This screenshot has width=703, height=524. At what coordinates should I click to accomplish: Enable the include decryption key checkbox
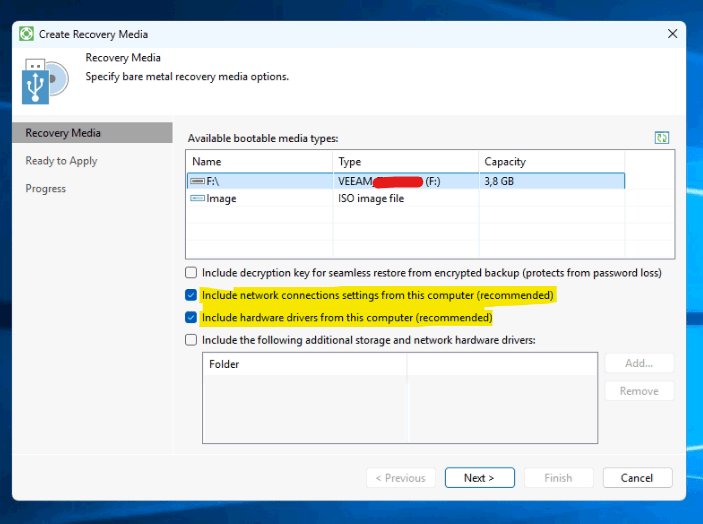[191, 273]
